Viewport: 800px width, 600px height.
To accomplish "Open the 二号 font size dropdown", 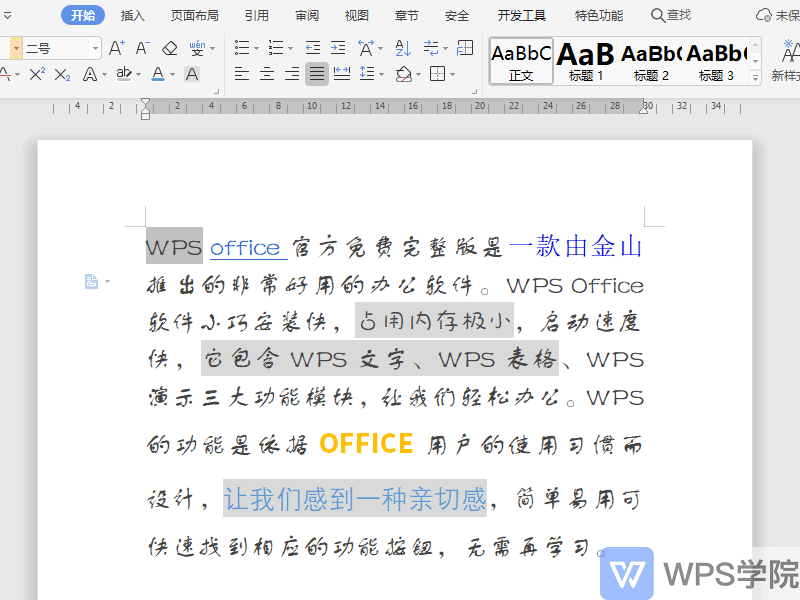I will (x=95, y=49).
